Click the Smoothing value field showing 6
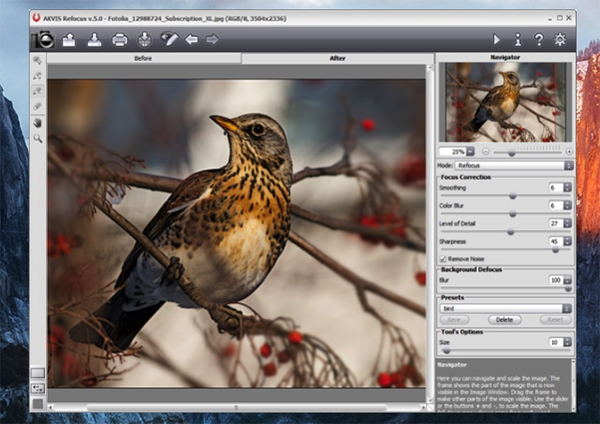This screenshot has height=424, width=600. (556, 188)
